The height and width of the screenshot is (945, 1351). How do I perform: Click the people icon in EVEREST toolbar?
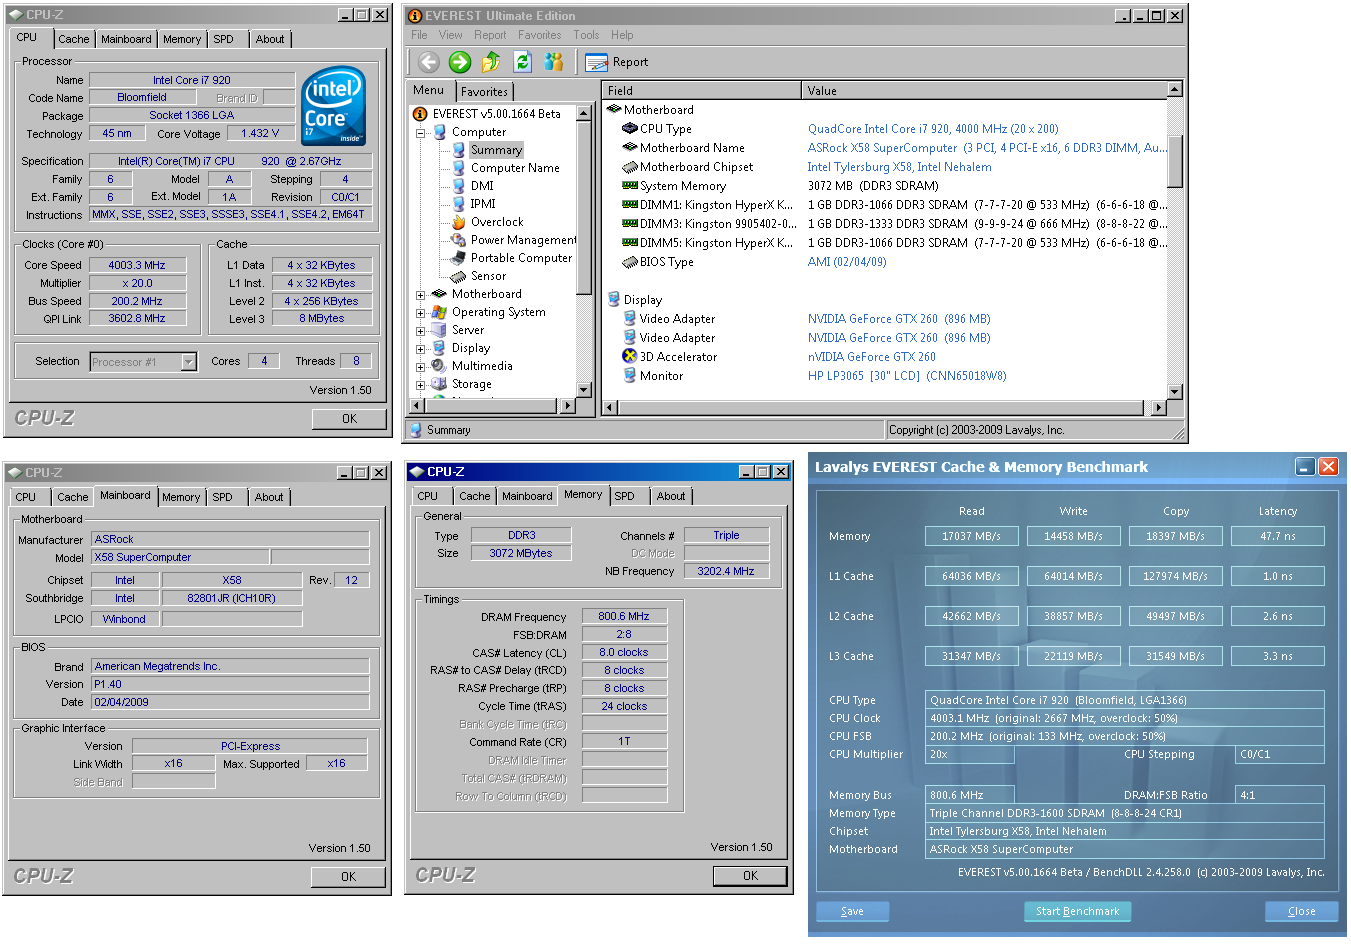(553, 62)
